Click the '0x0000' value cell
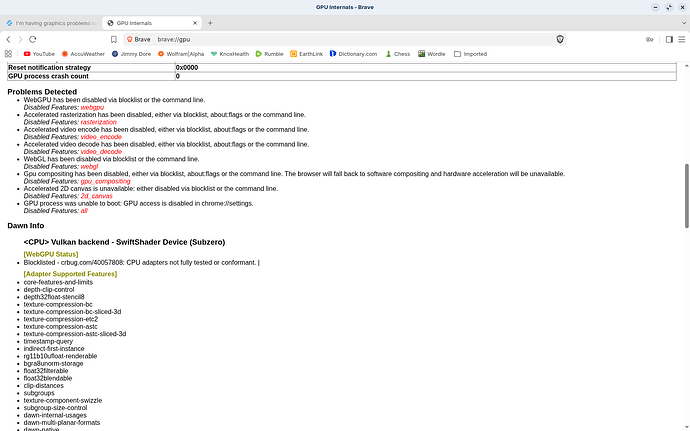Viewport: 690px width, 431px height. 426,67
